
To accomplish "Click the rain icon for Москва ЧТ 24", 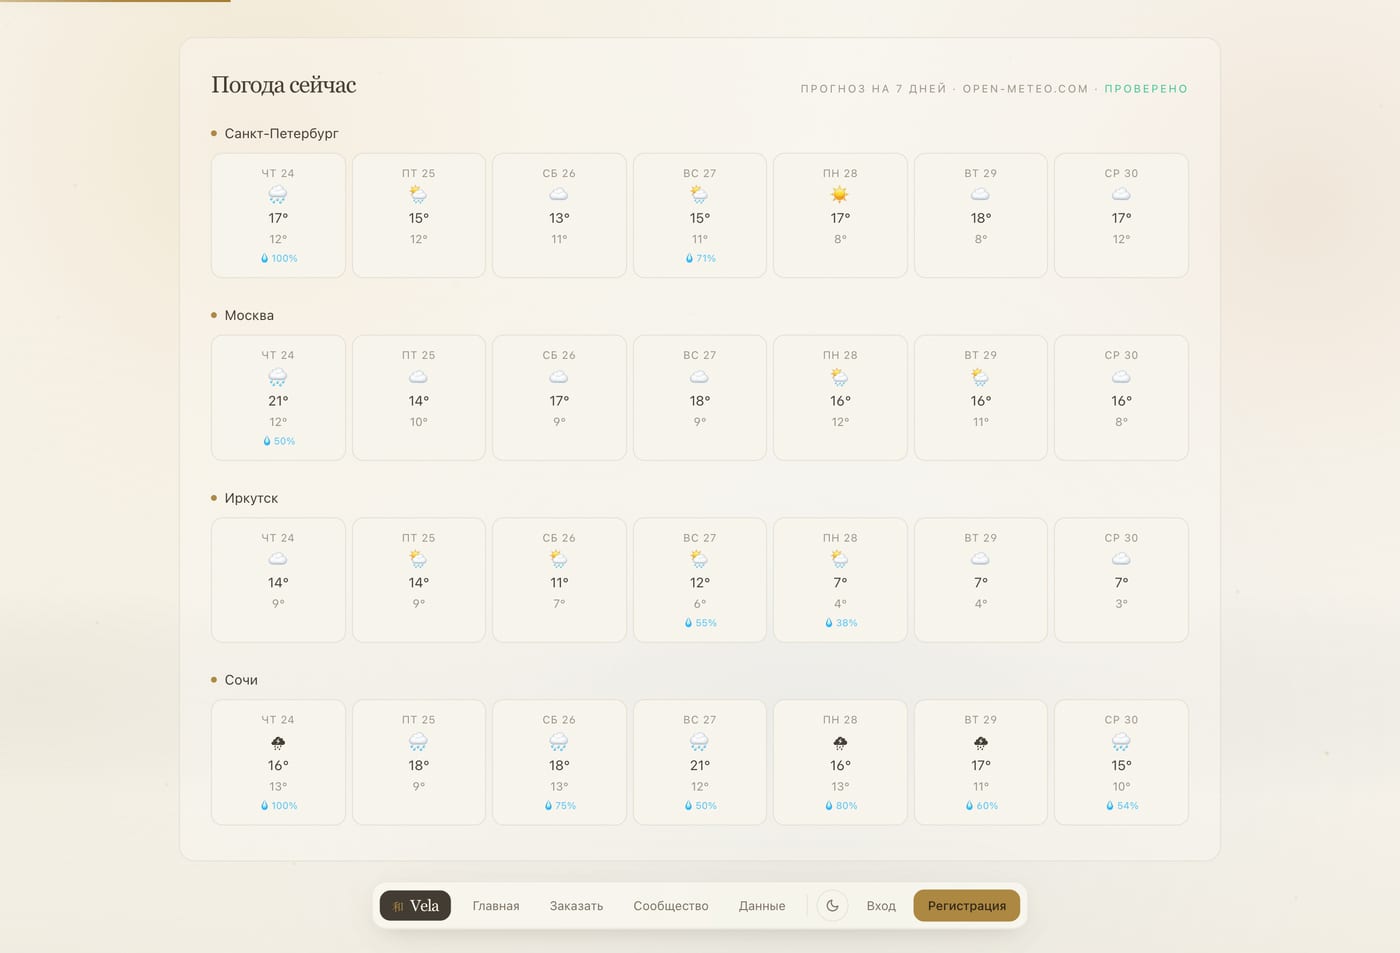I will point(278,377).
